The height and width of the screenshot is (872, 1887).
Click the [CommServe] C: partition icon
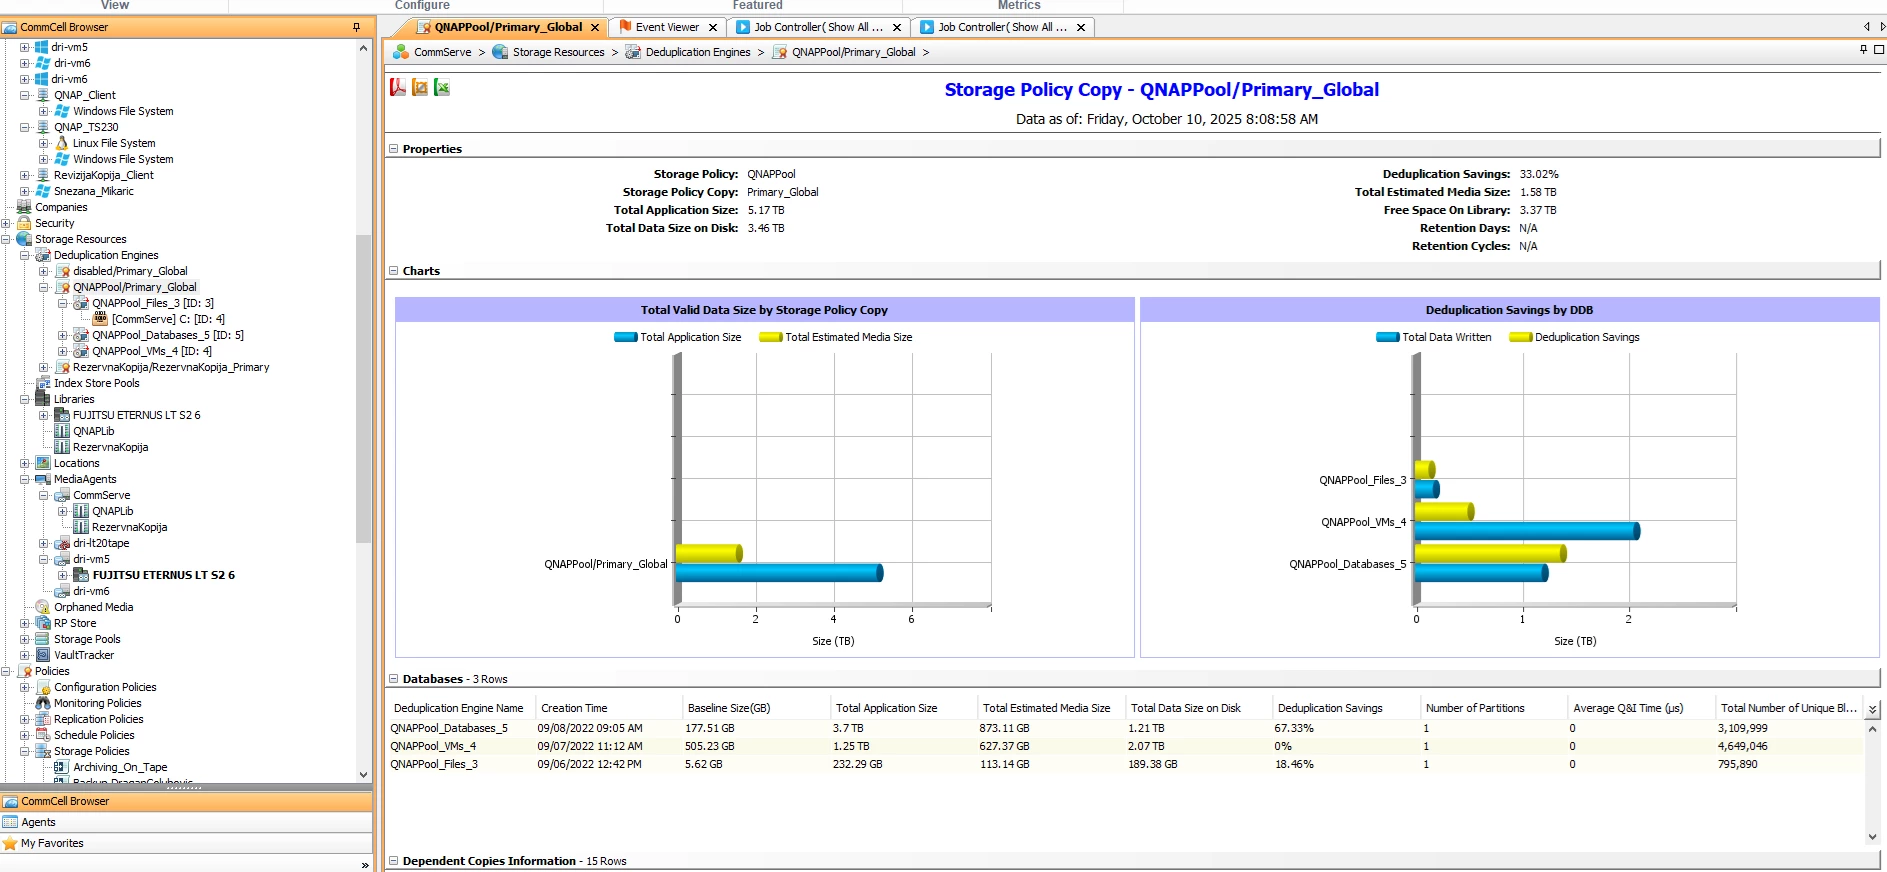[100, 319]
